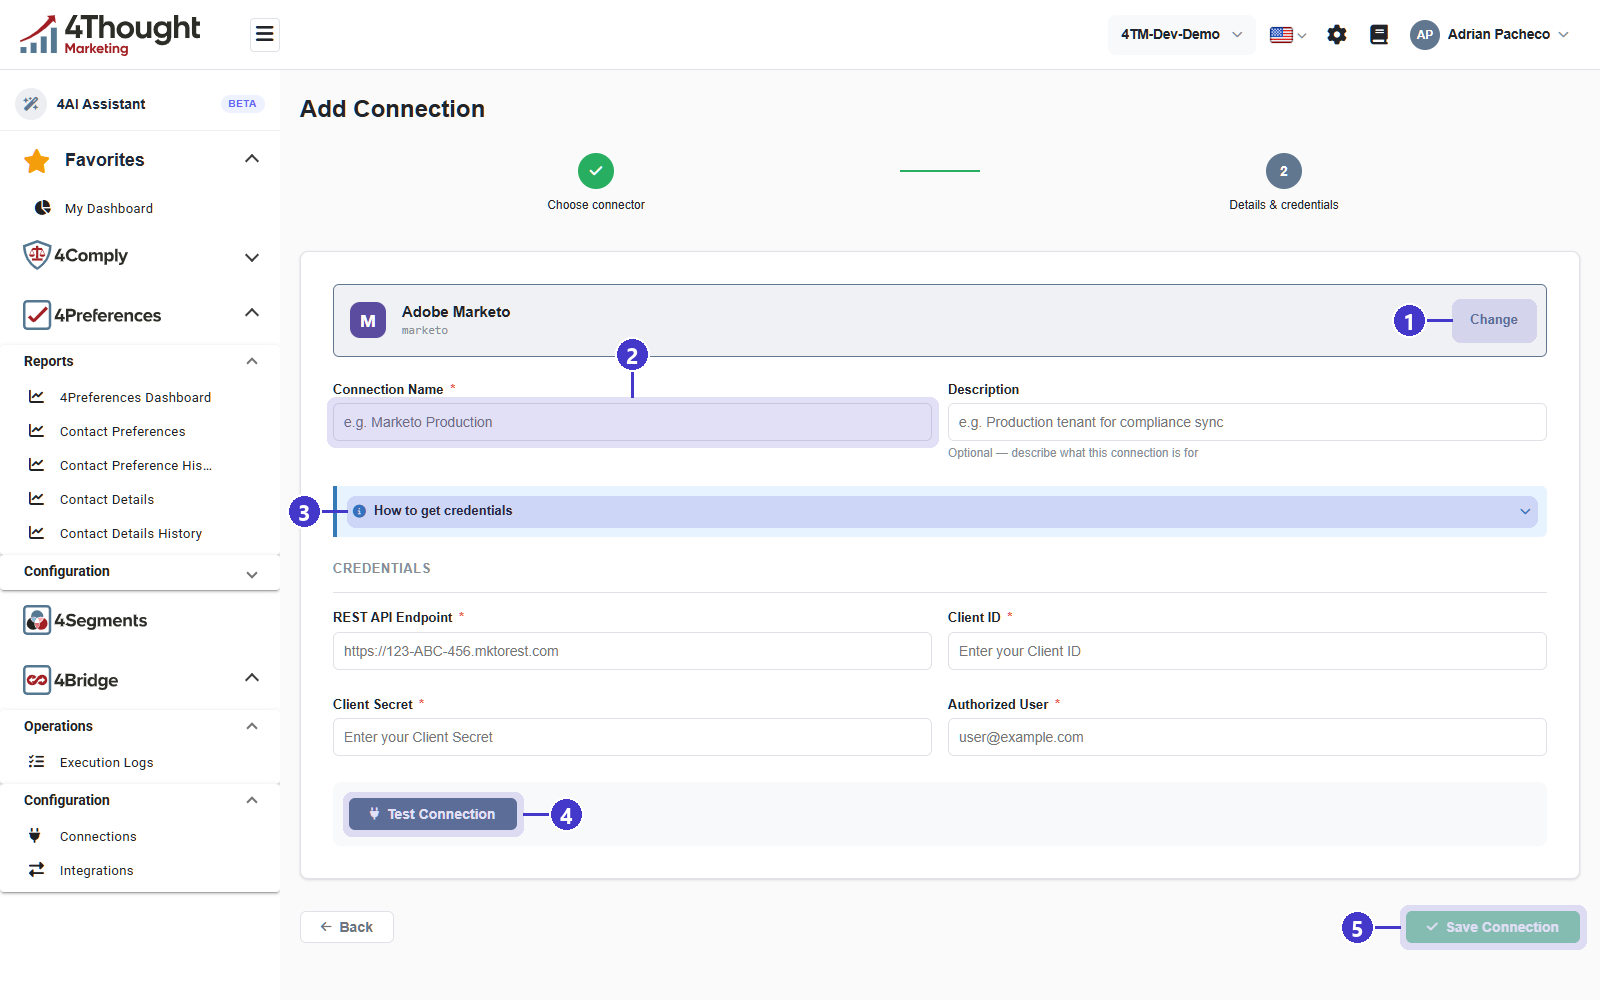Click the US flag language icon
The image size is (1600, 1000).
click(x=1281, y=35)
